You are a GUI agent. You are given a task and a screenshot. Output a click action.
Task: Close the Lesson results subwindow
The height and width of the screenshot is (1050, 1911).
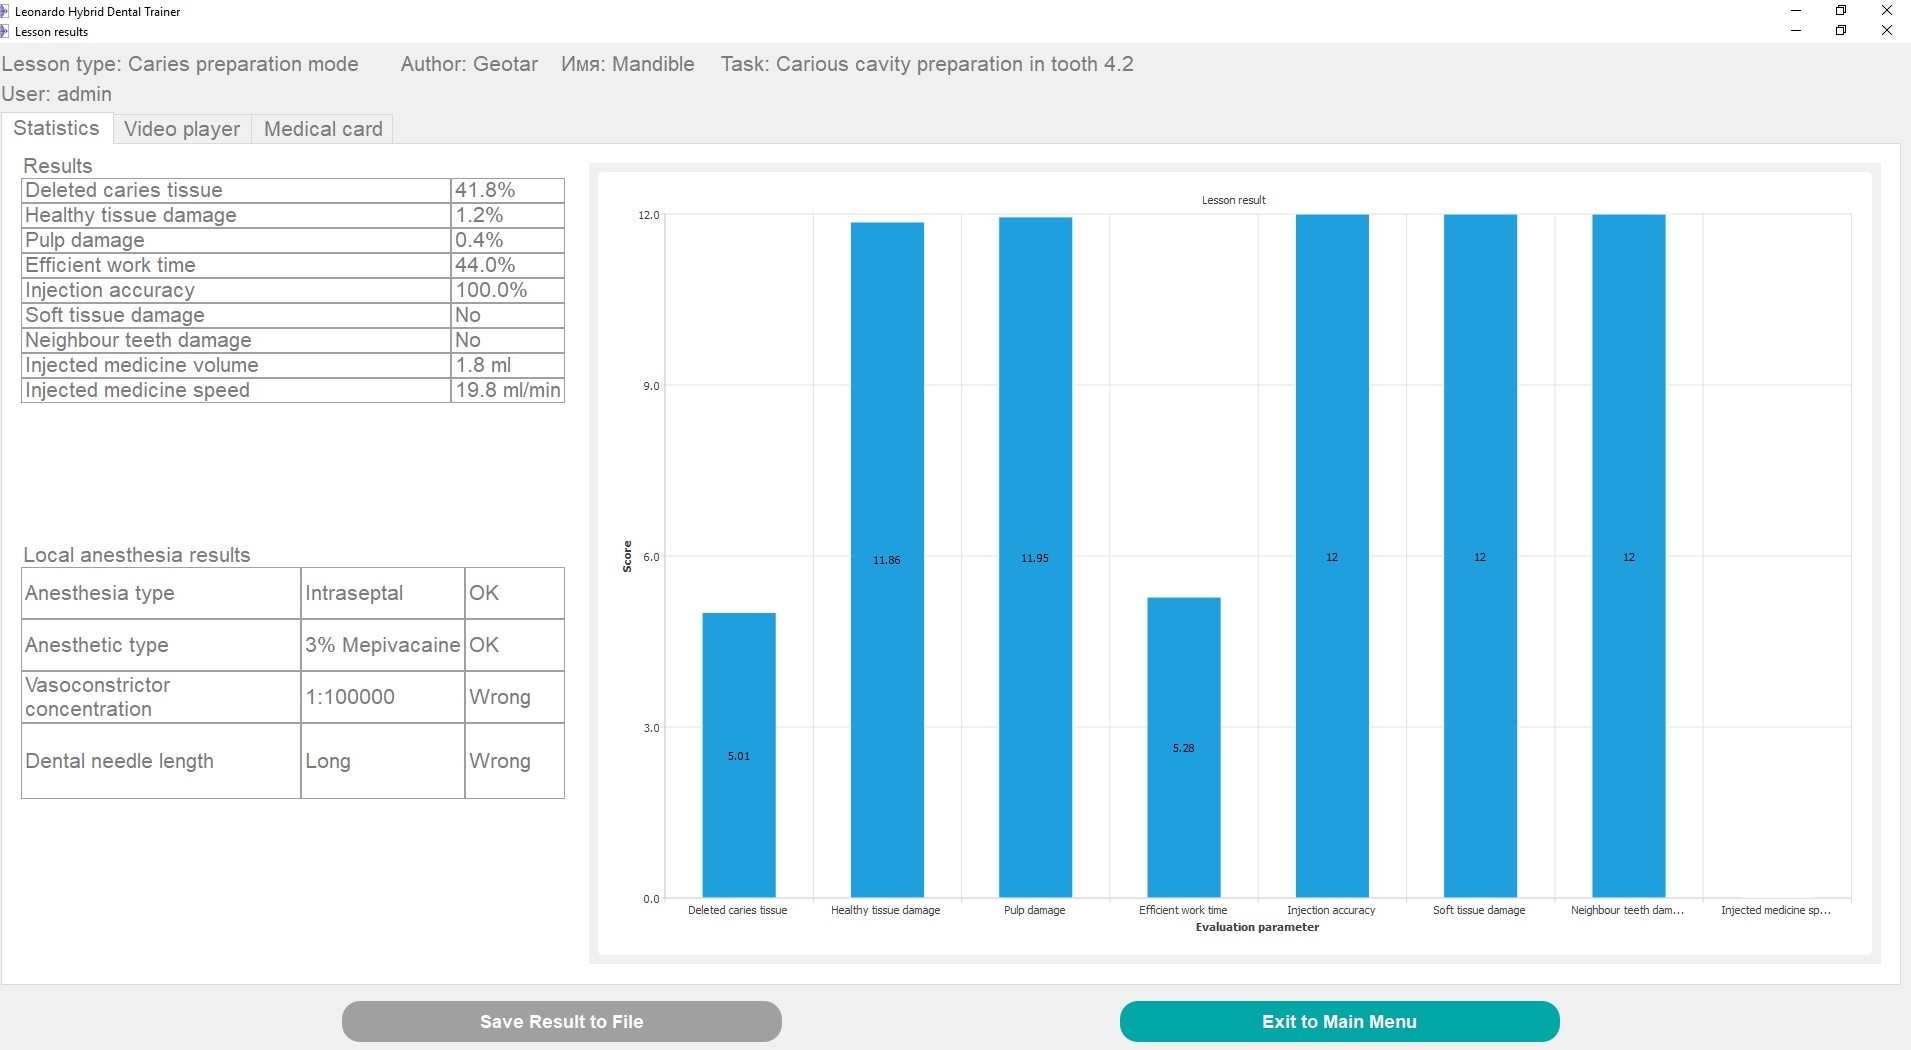pos(1887,30)
